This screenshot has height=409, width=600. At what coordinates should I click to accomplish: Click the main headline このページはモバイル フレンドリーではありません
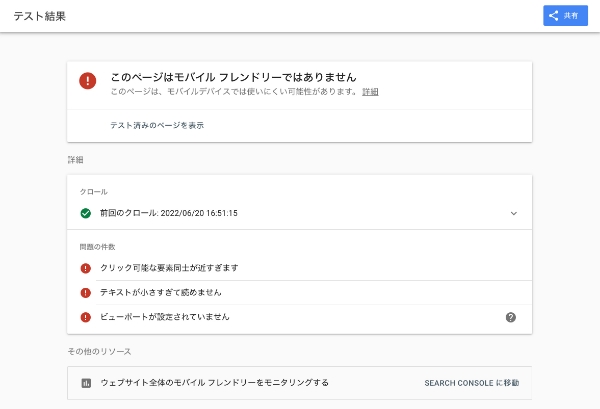coord(233,77)
